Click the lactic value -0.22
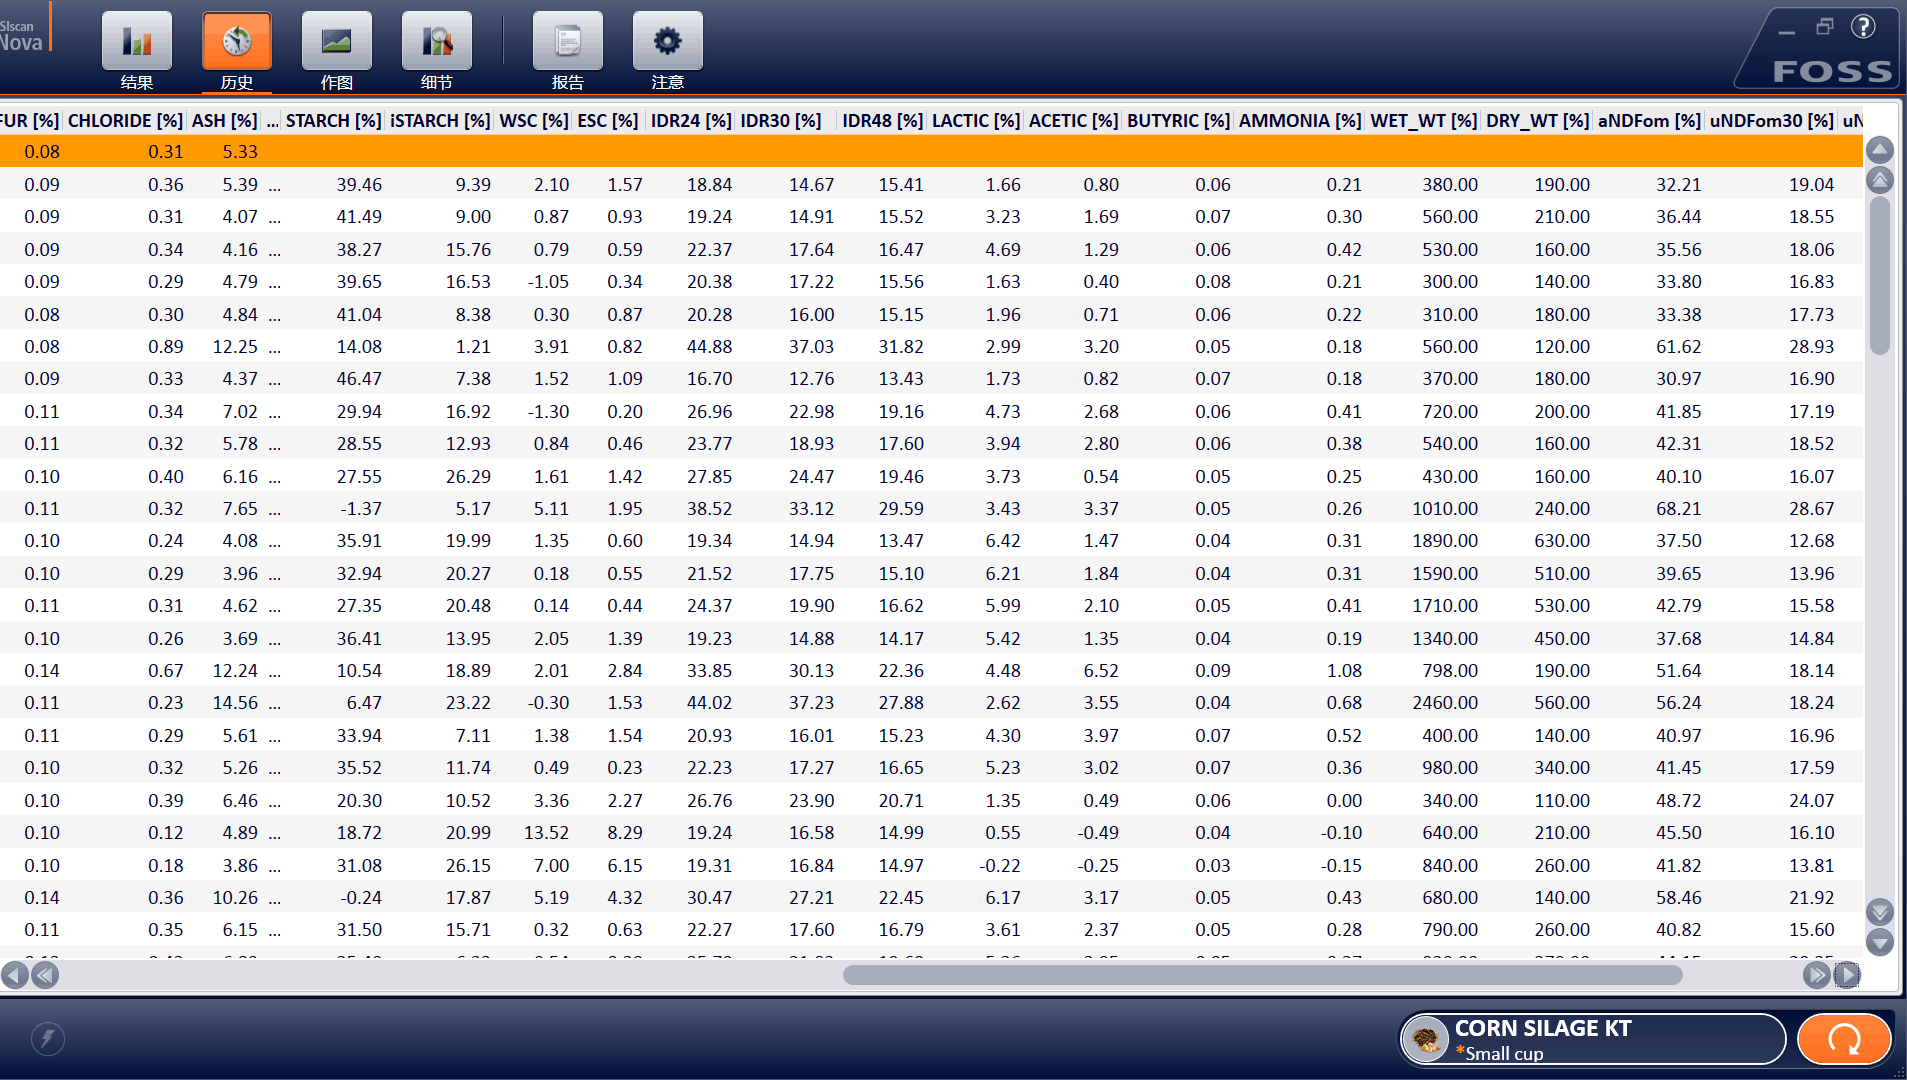Viewport: 1907px width, 1080px height. 1000,866
